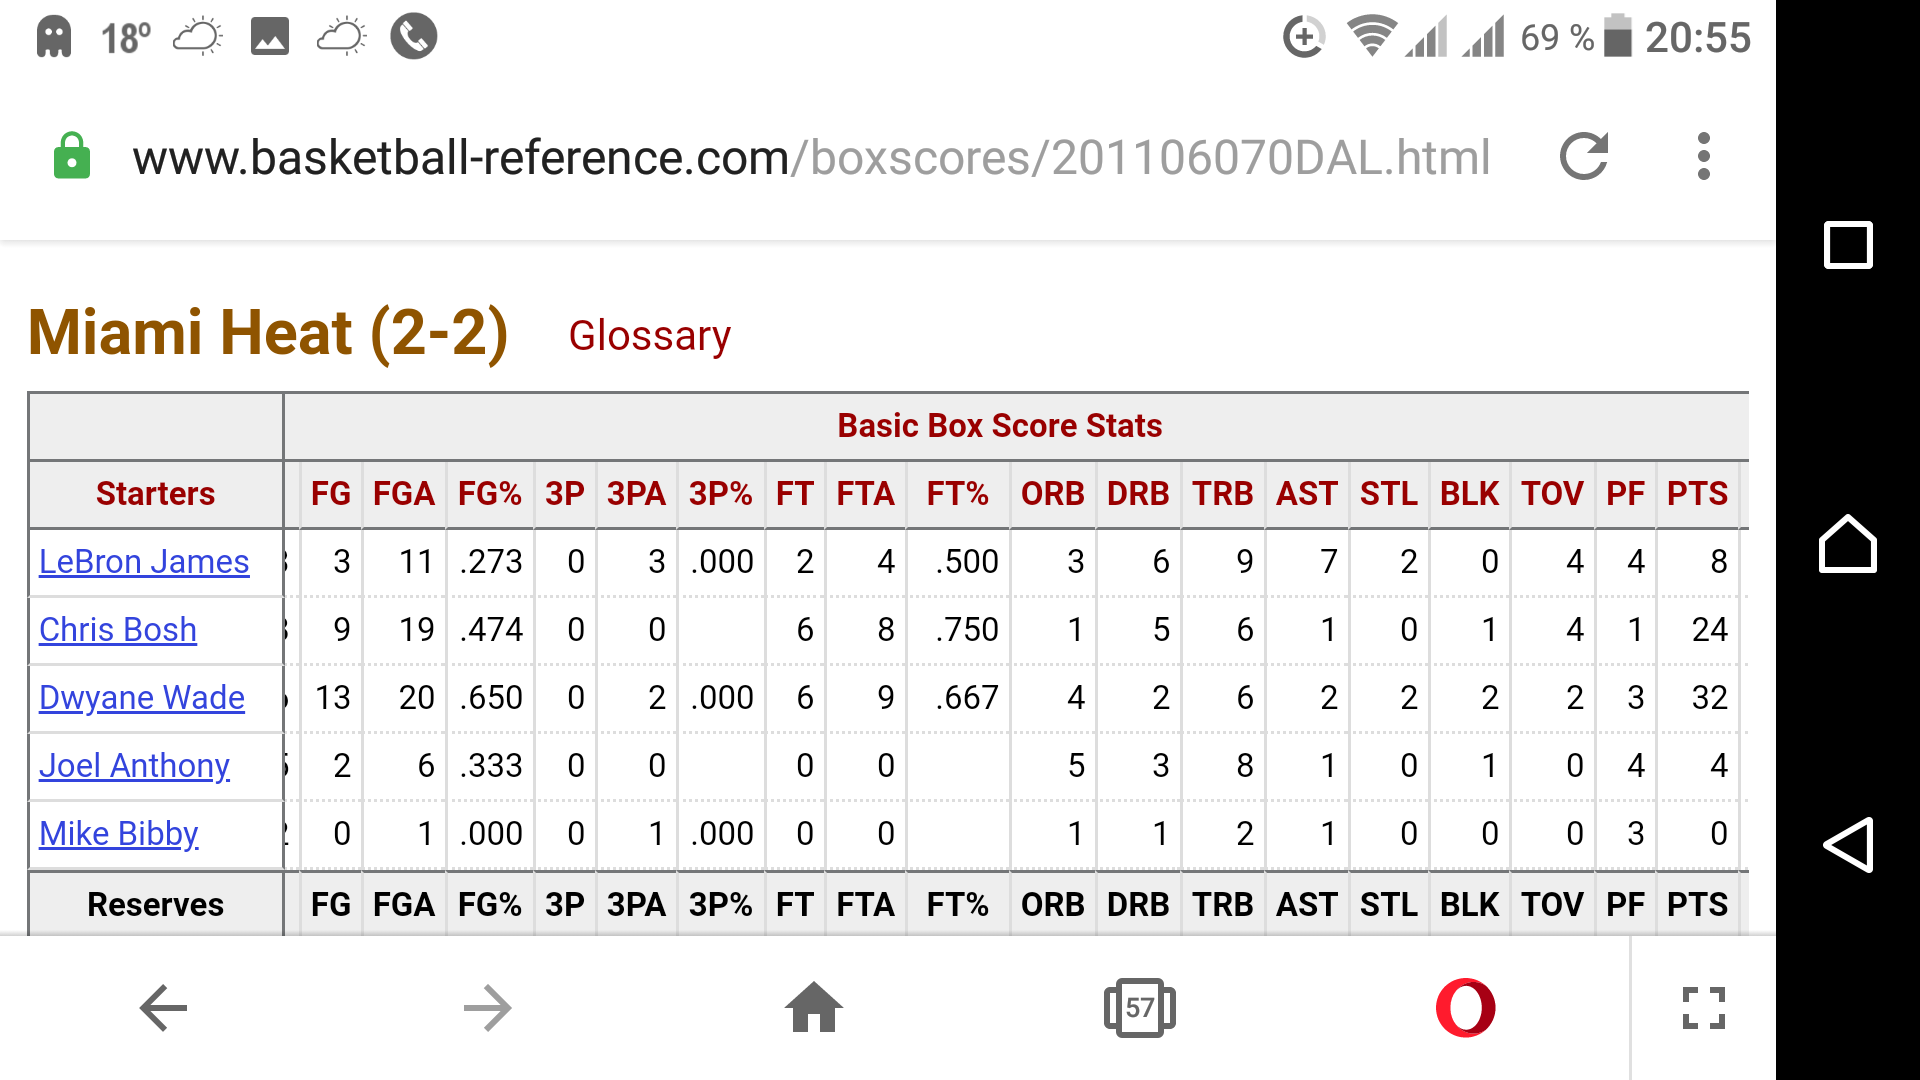Tap the green lock security icon
The width and height of the screenshot is (1920, 1080).
coord(72,156)
